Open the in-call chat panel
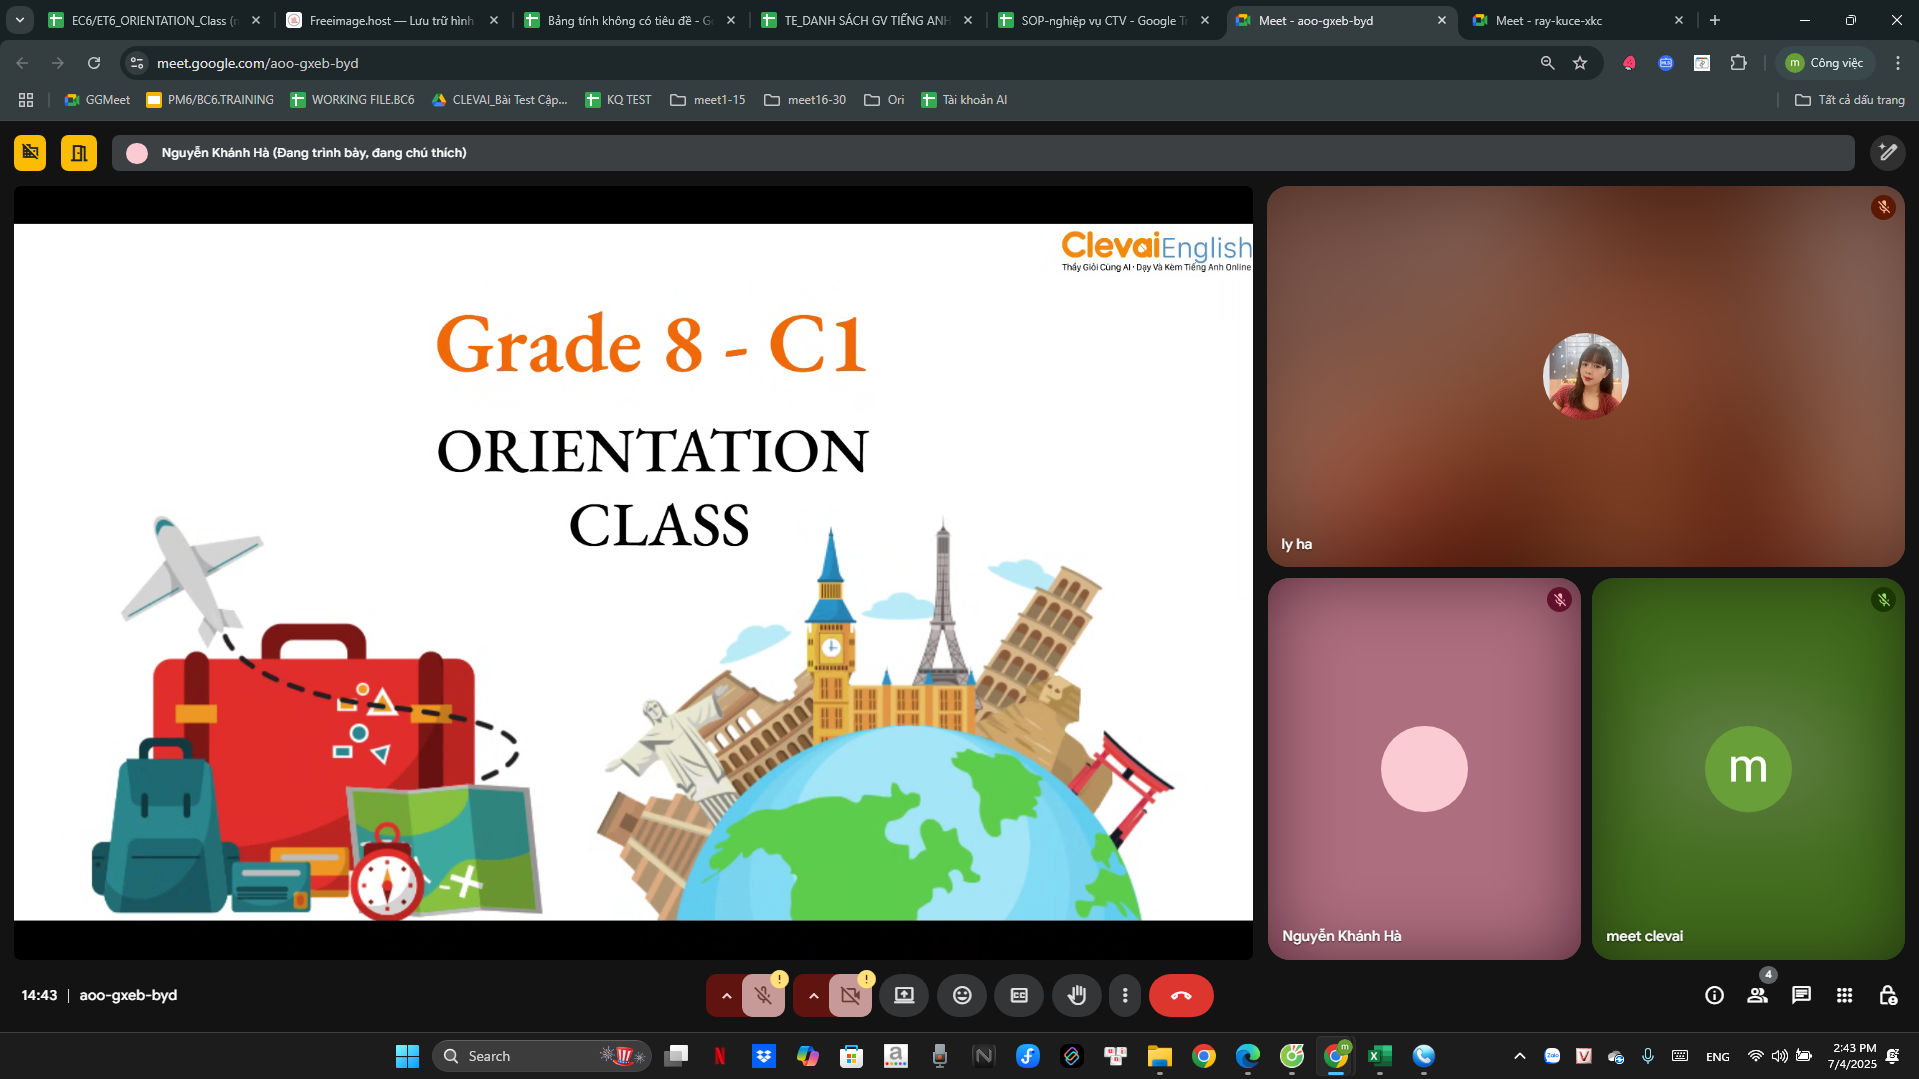Viewport: 1919px width, 1079px height. (x=1801, y=995)
